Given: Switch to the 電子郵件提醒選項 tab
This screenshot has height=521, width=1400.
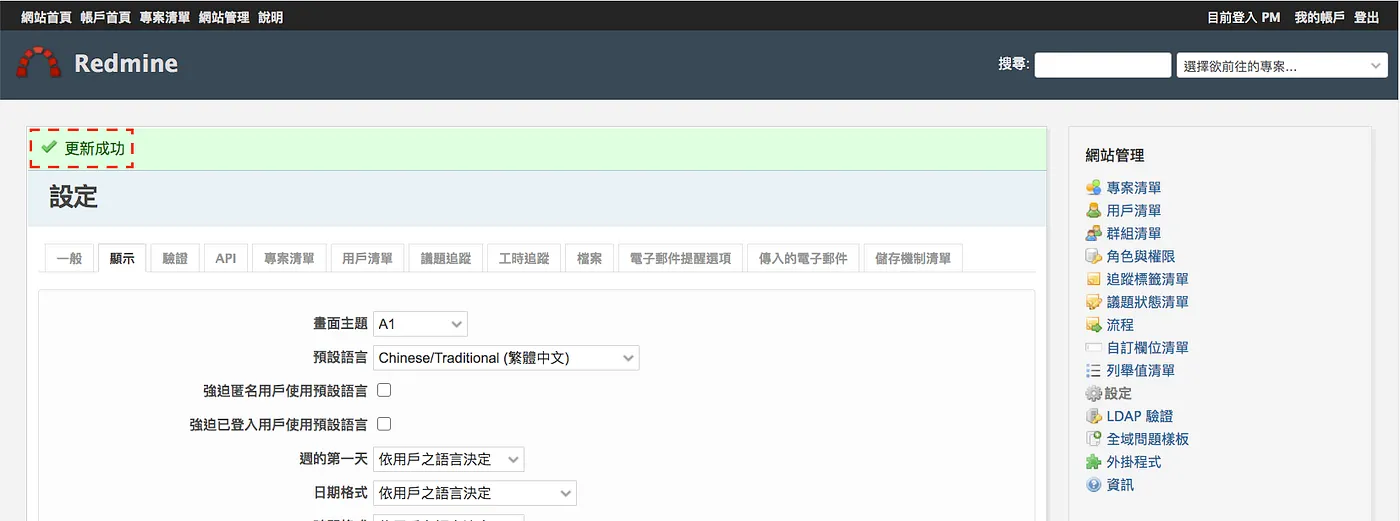Looking at the screenshot, I should point(681,258).
